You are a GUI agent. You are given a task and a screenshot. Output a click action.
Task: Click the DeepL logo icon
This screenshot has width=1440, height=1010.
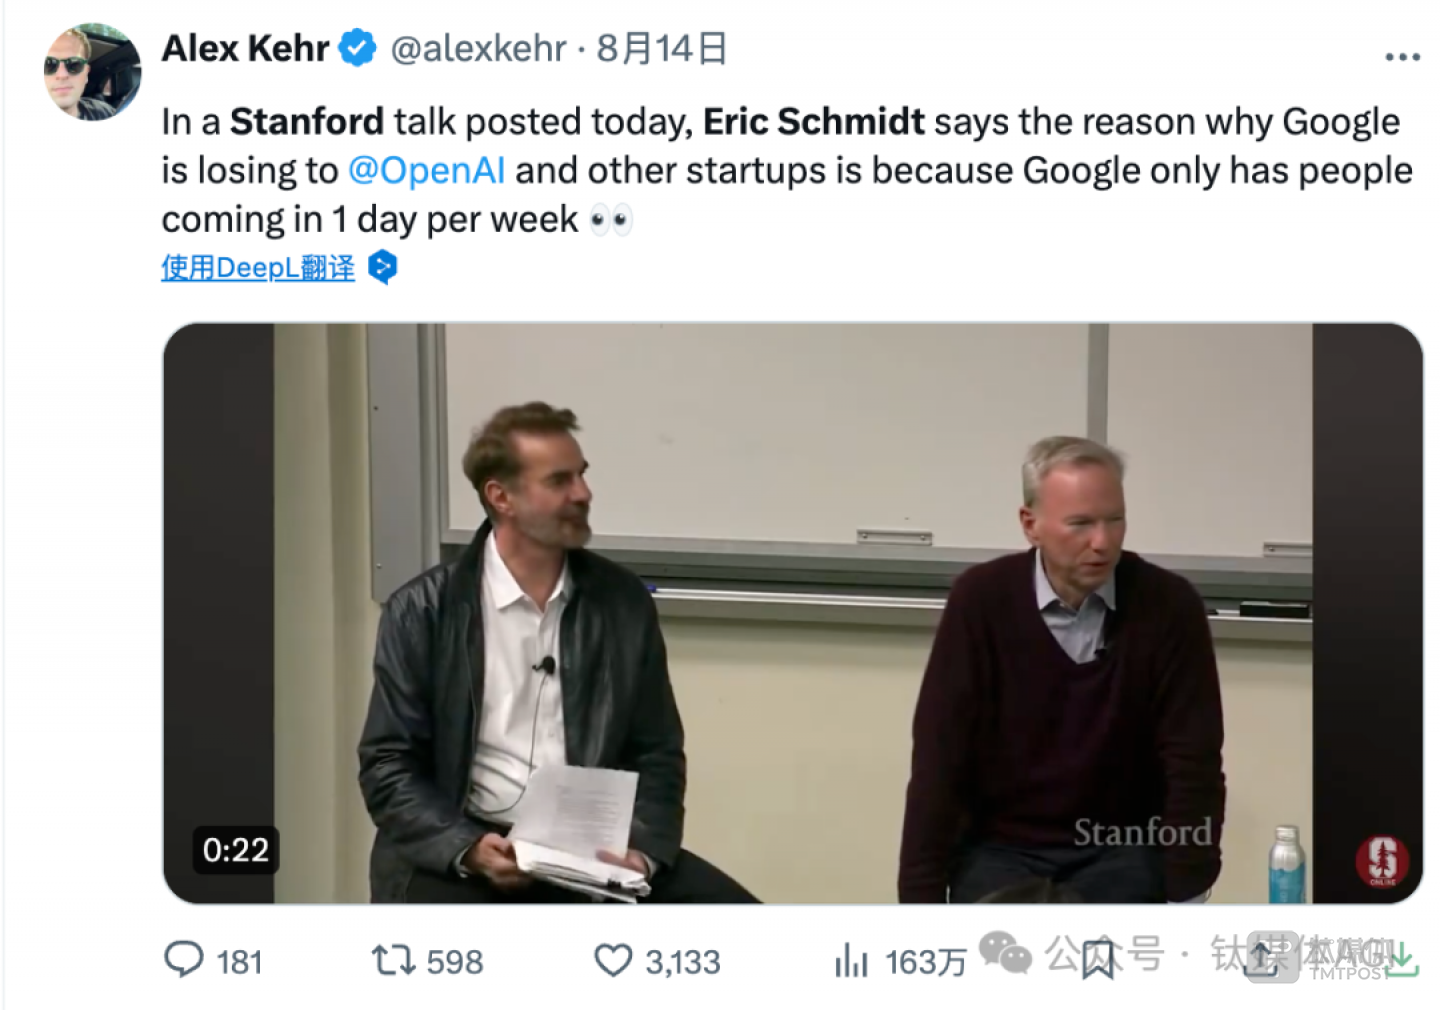pos(383,267)
